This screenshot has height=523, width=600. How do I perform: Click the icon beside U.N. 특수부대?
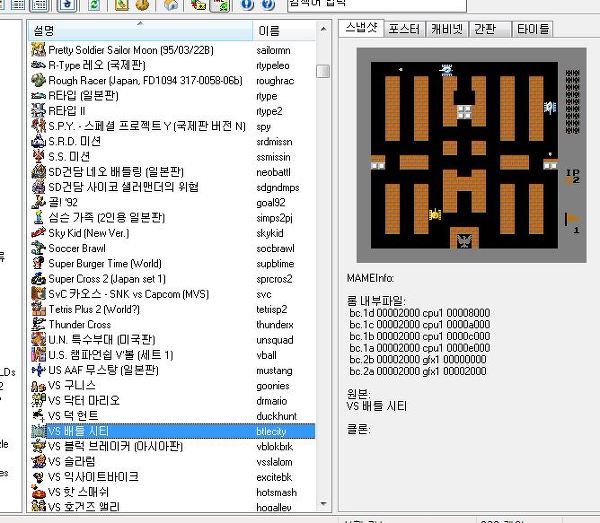point(38,339)
